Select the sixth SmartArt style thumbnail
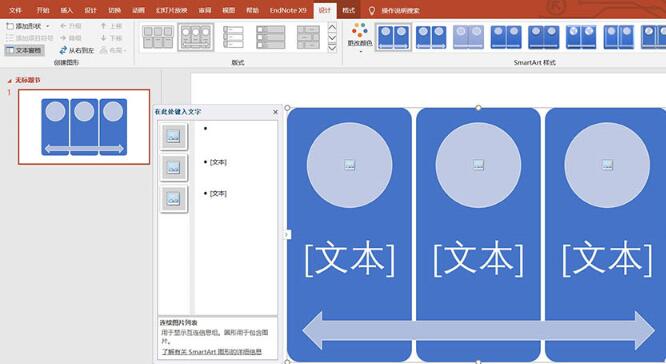This screenshot has height=364, width=666. 581,37
